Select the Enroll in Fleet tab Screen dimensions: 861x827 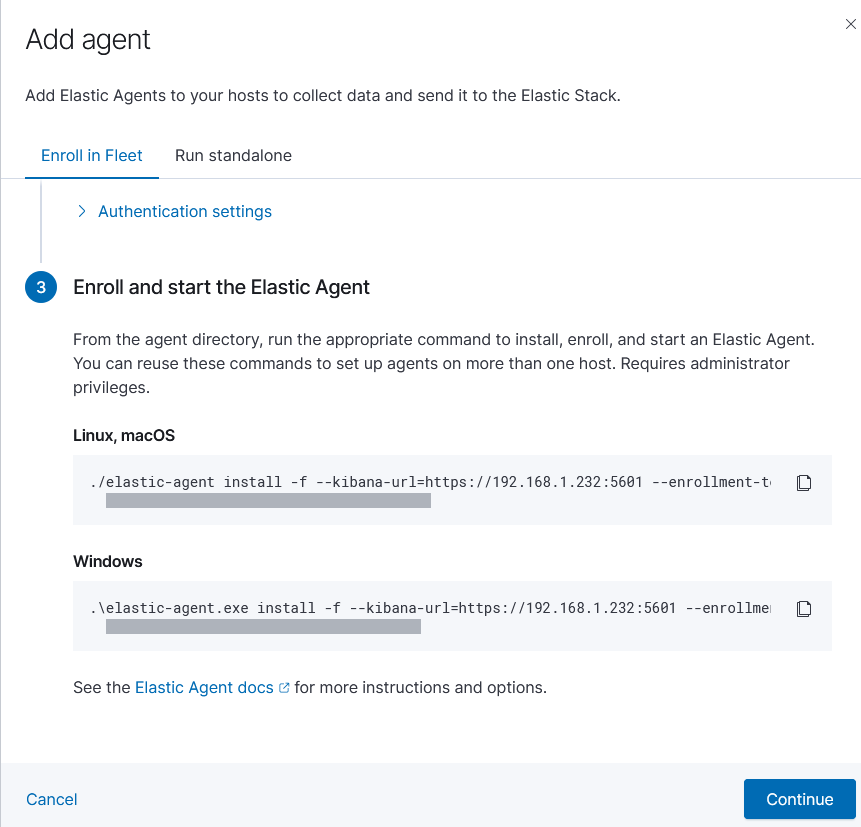(x=91, y=155)
